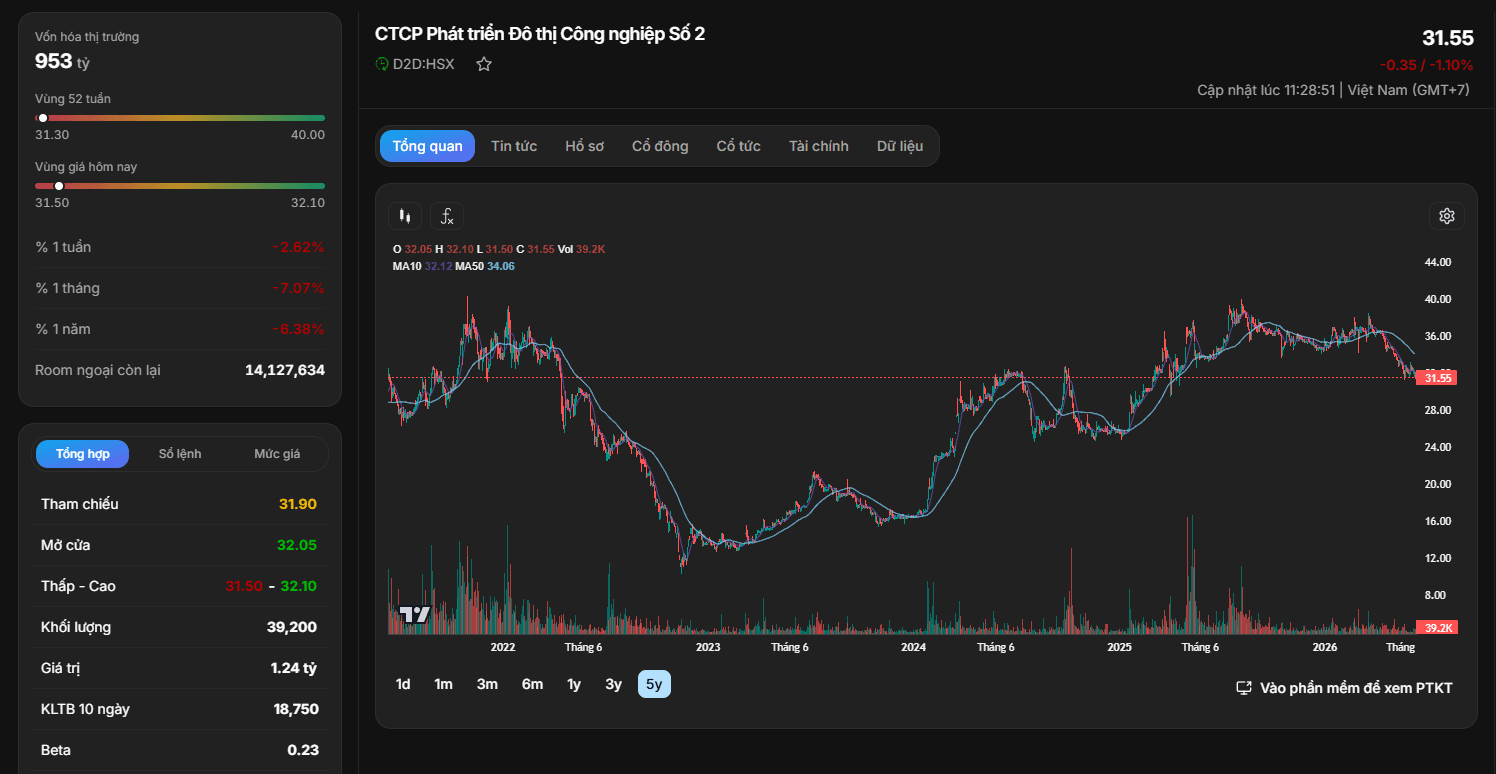
Task: Click the OHLC values legend row
Action: click(x=499, y=249)
